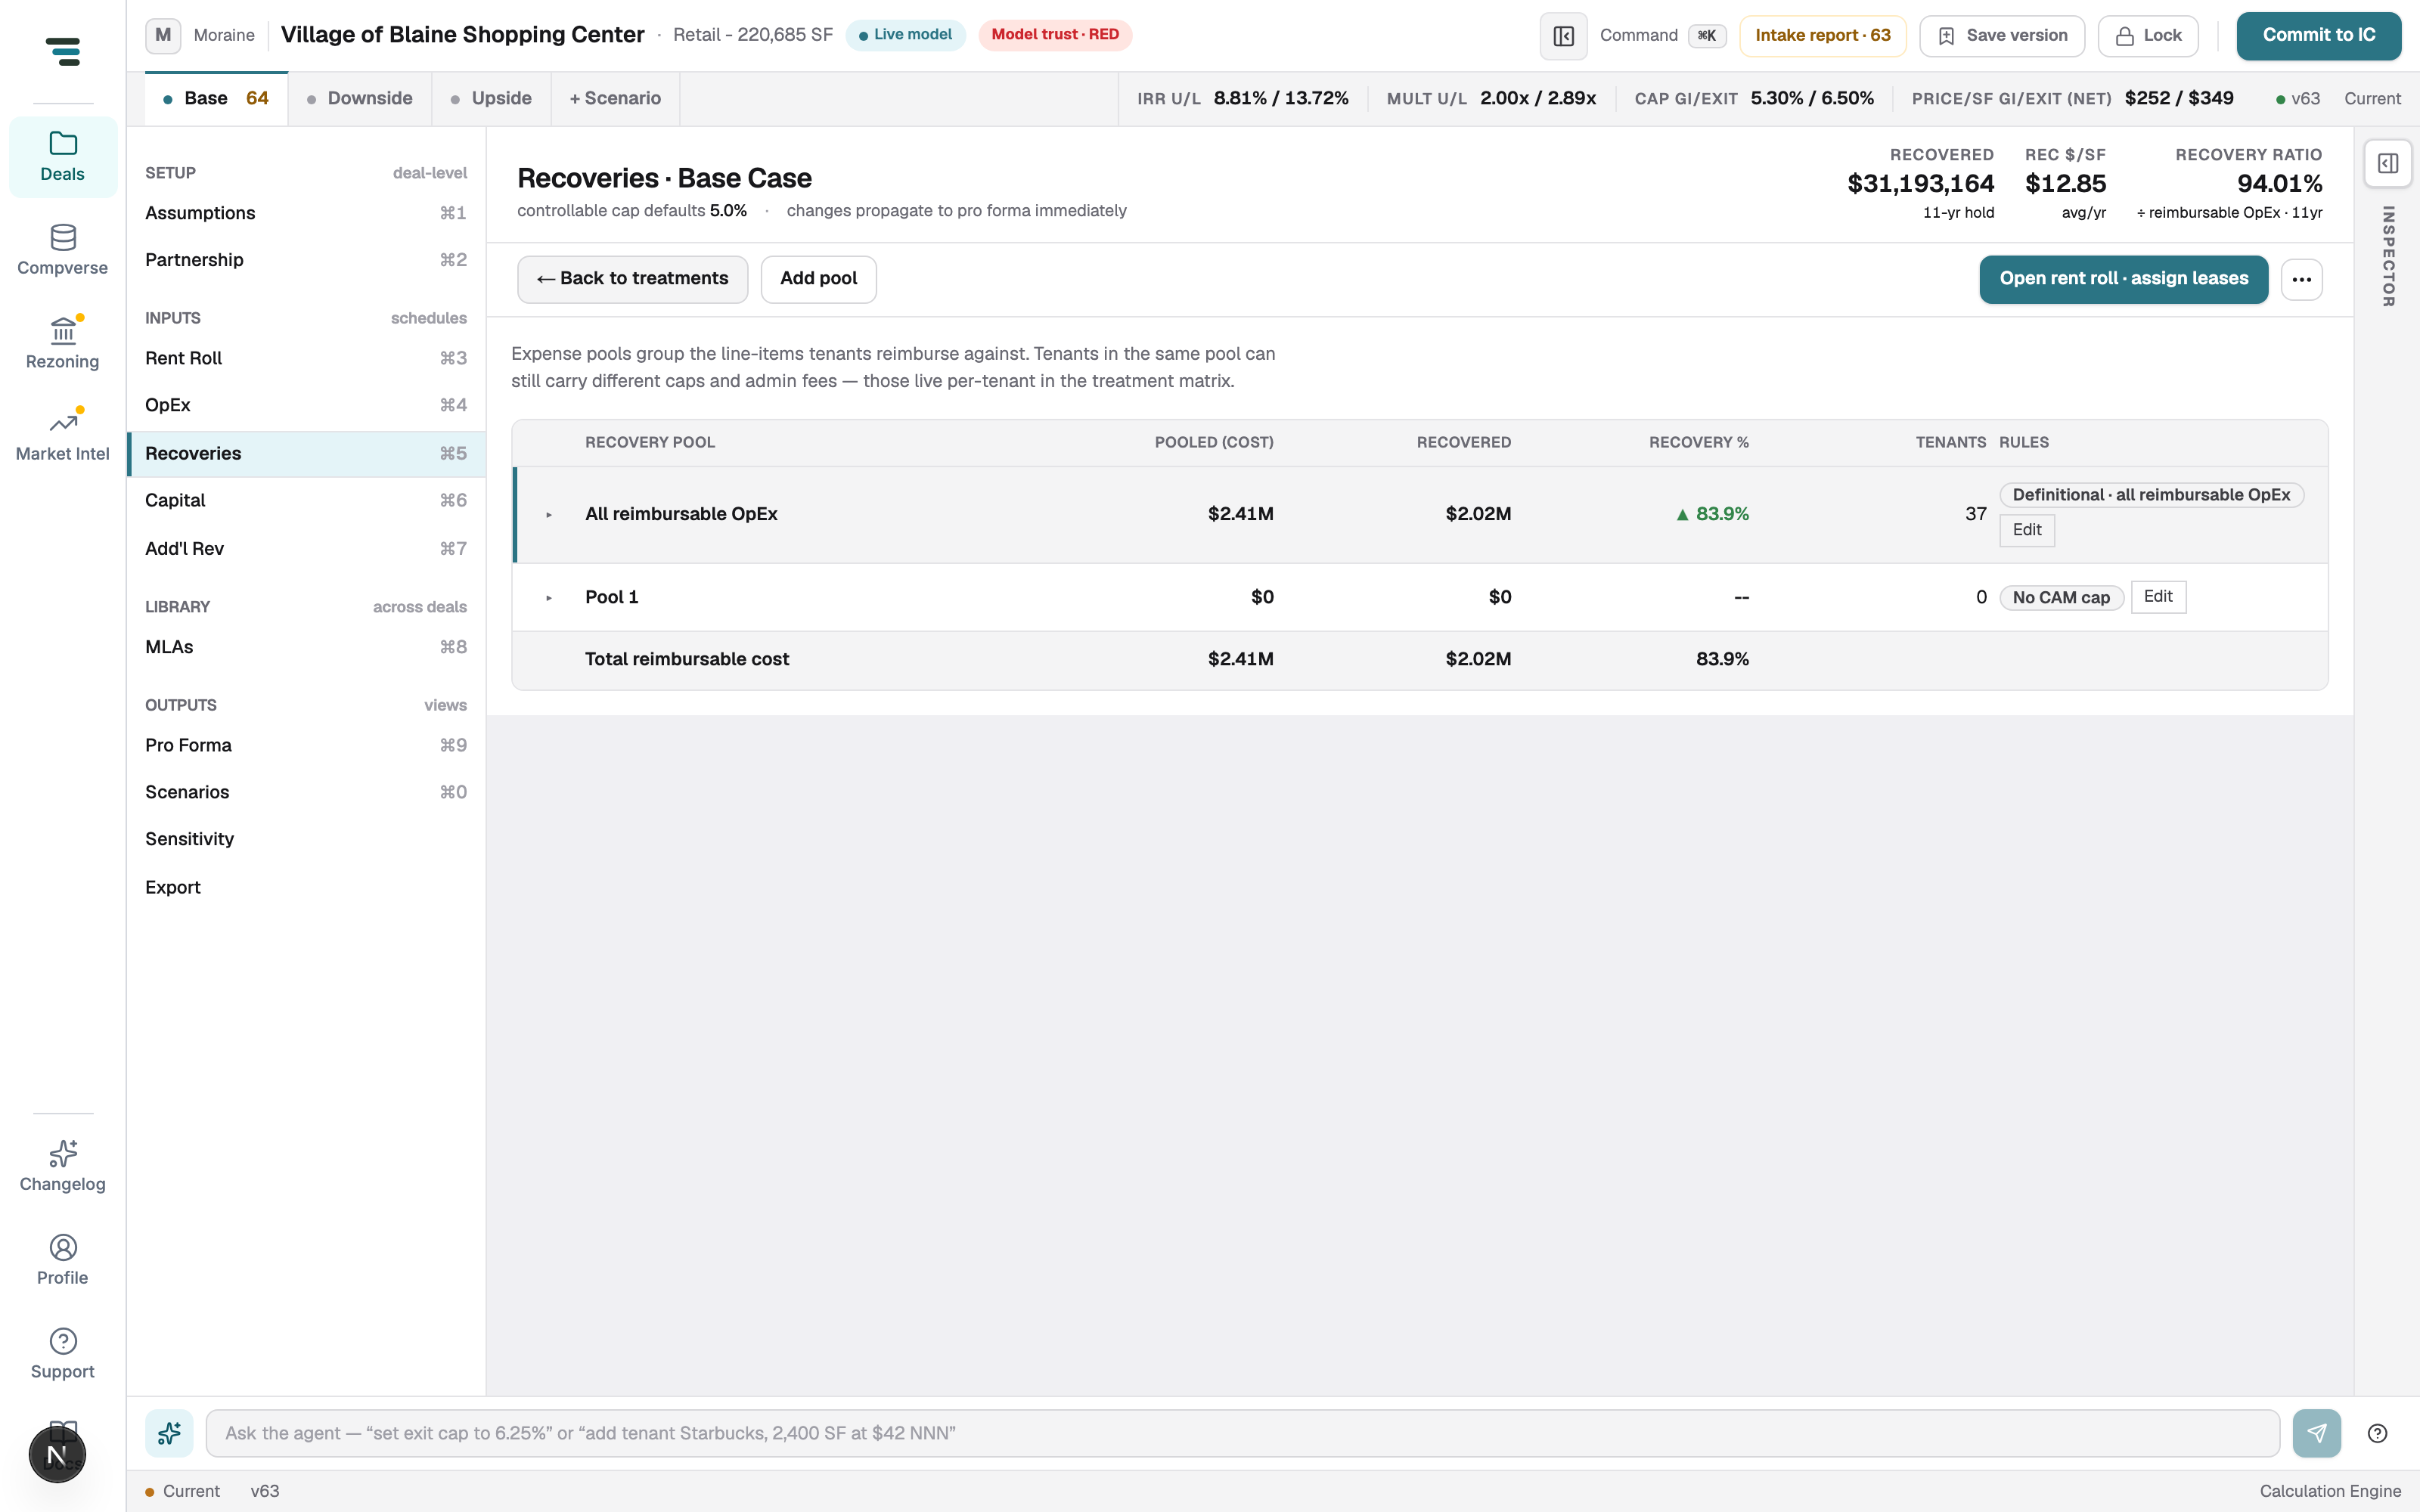This screenshot has height=1512, width=2420.
Task: Click Calculation Engine in status bar
Action: tap(2330, 1491)
